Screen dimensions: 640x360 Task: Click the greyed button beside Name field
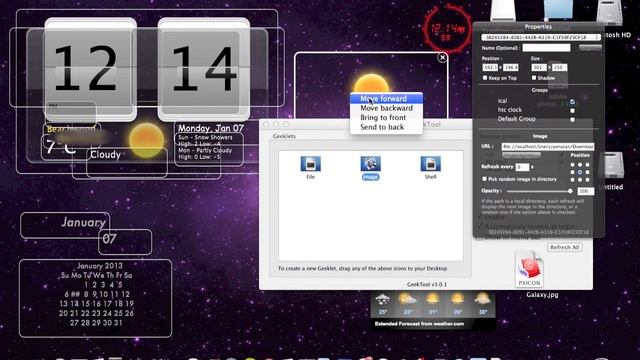click(590, 48)
